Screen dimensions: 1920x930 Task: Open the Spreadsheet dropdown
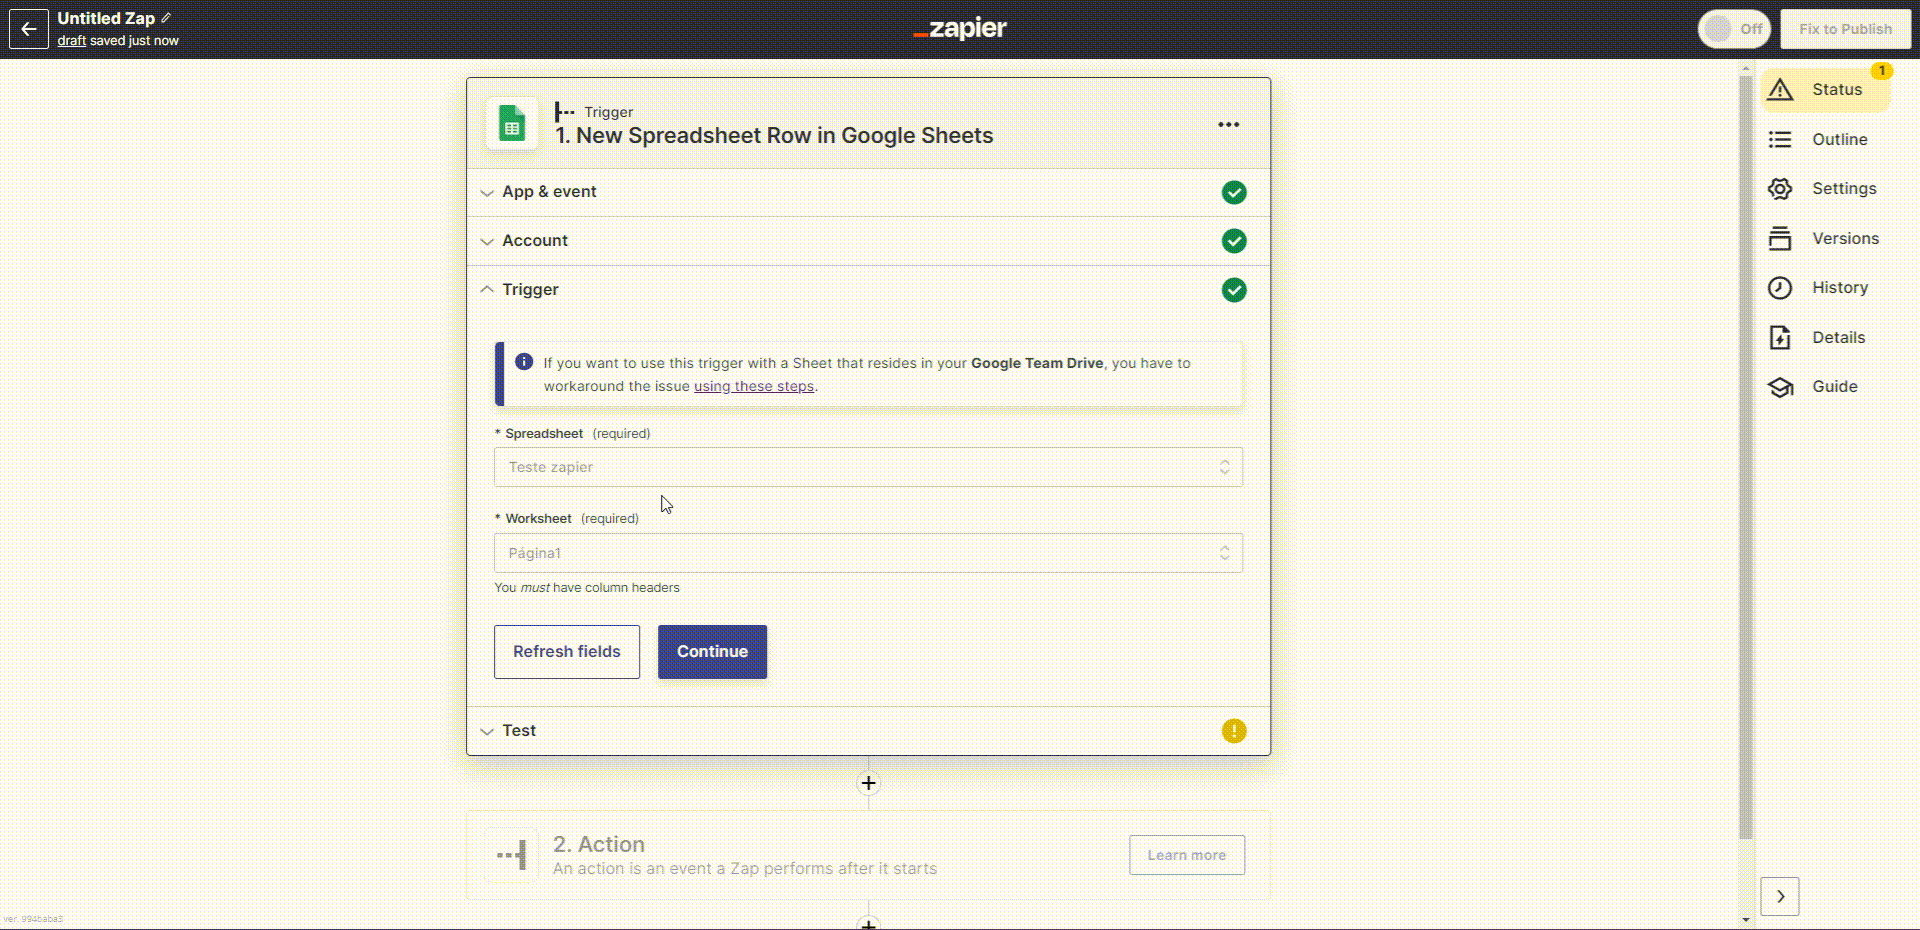[x=868, y=467]
